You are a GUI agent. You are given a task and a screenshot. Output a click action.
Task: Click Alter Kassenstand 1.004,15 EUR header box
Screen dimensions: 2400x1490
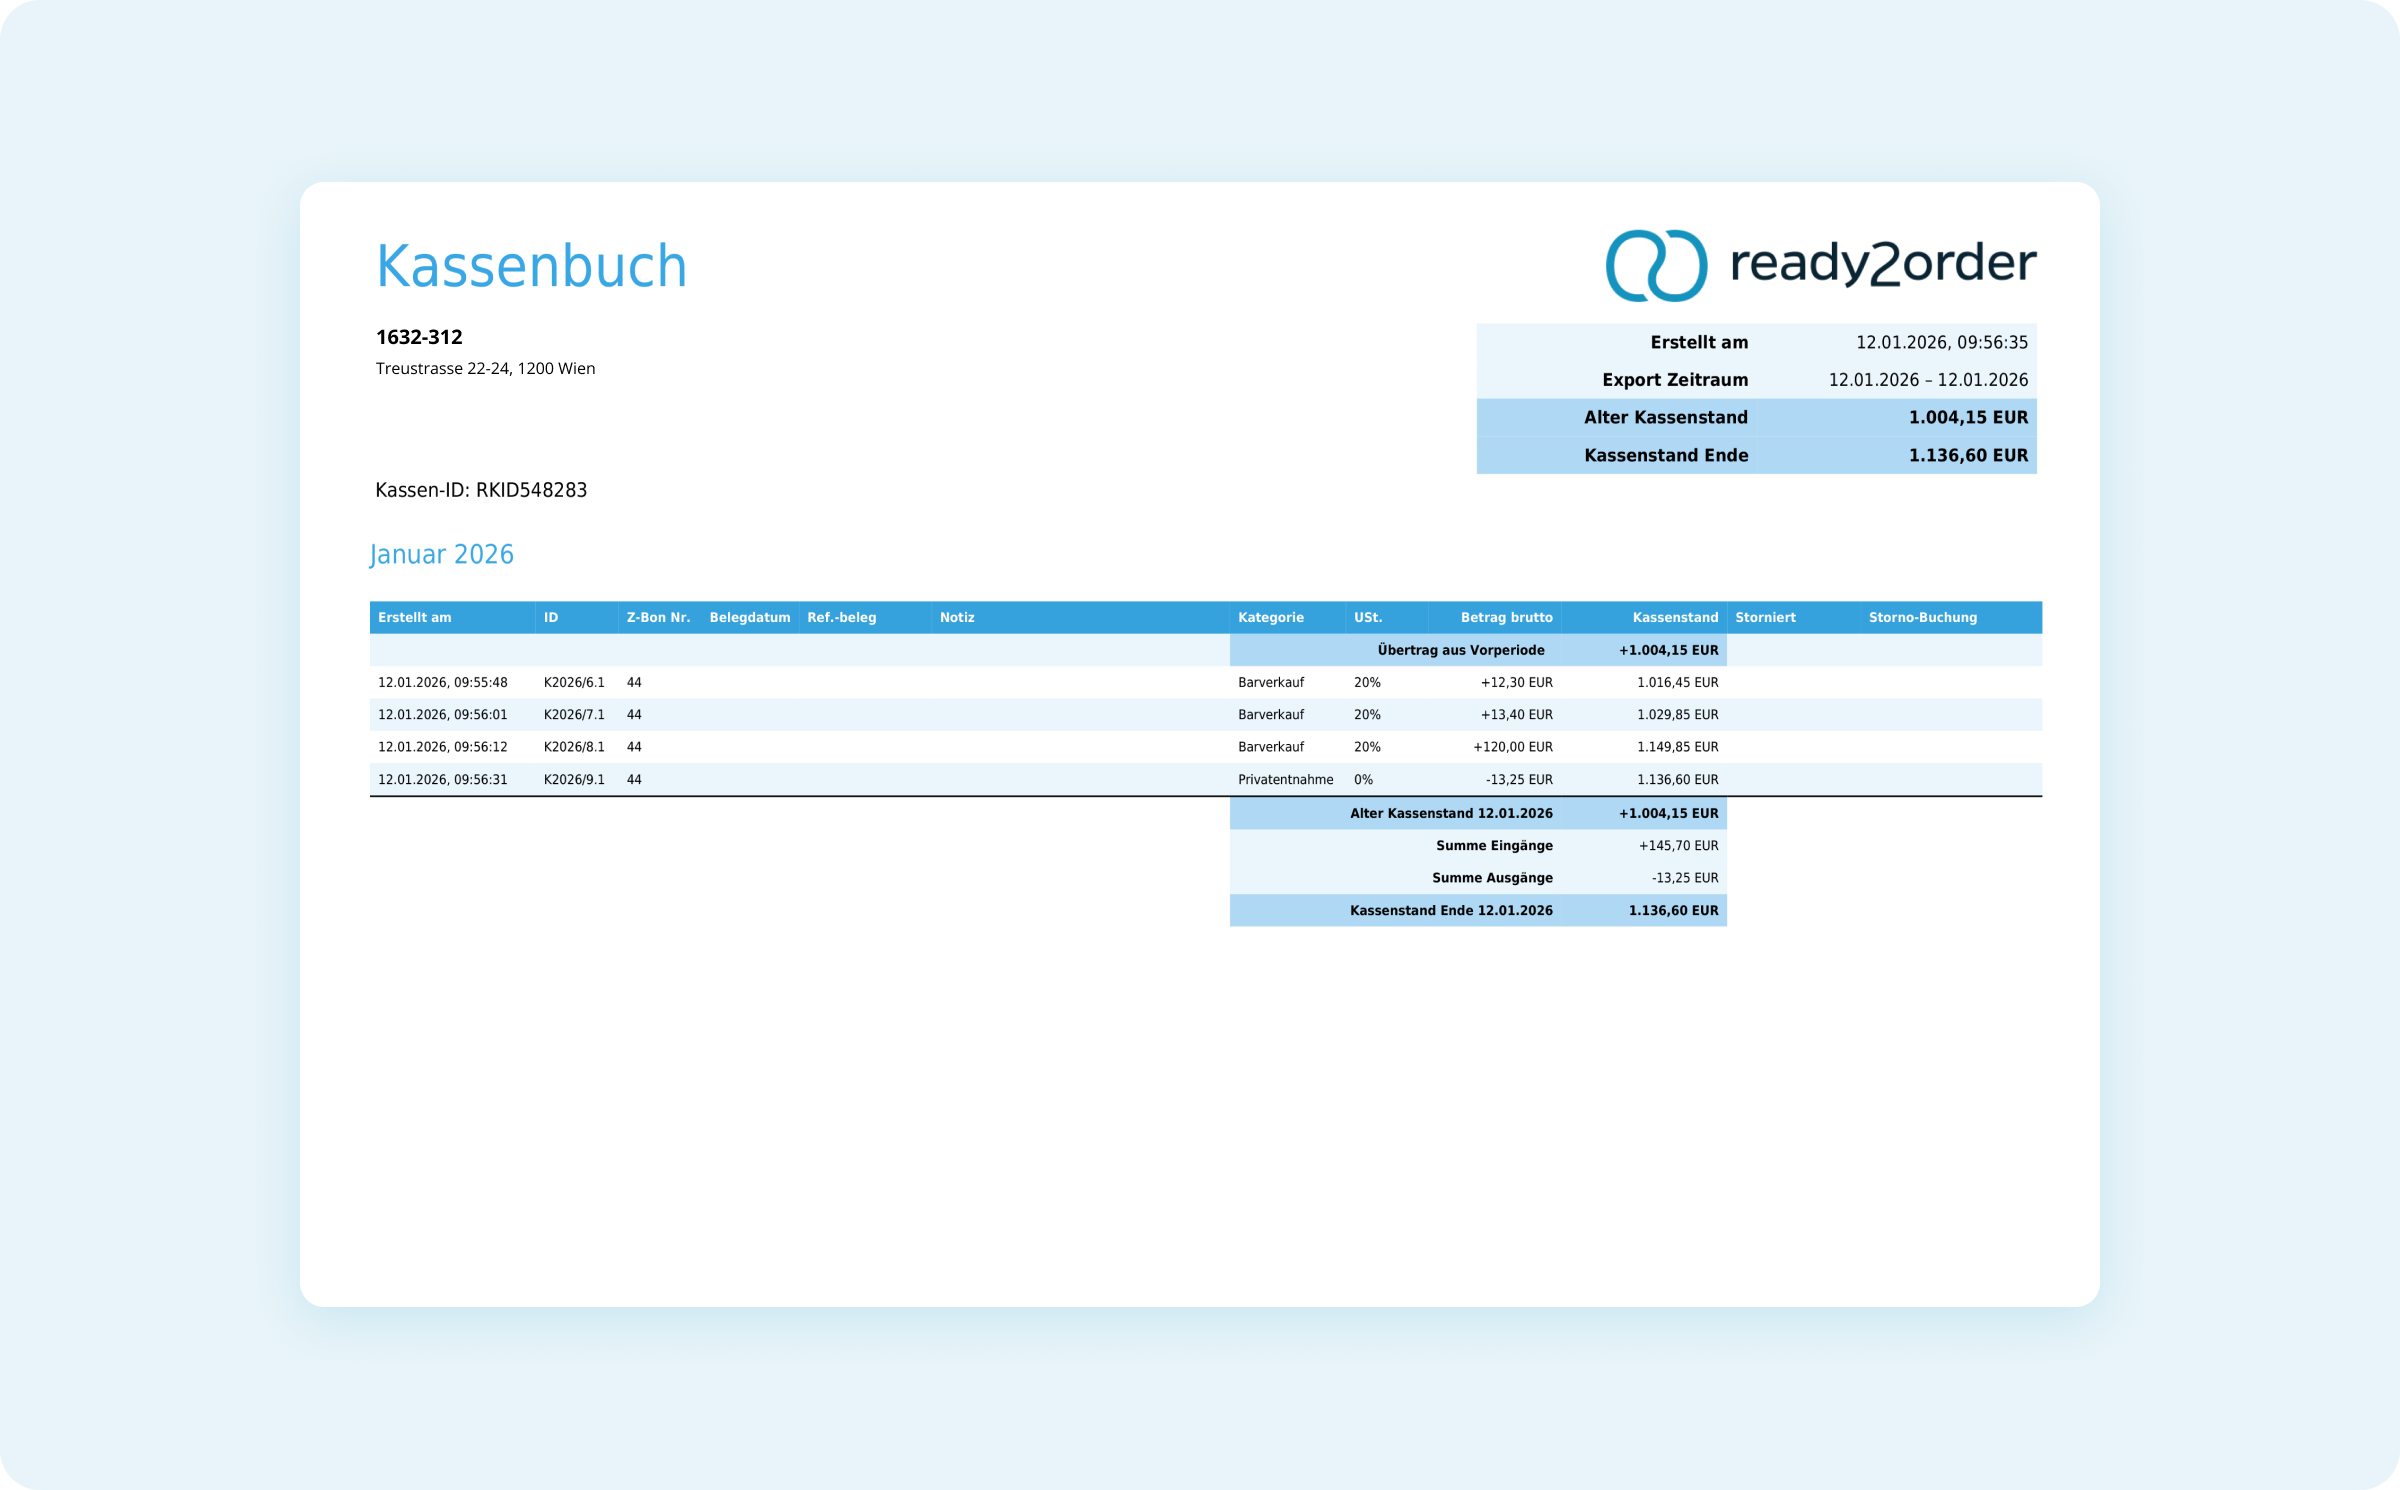tap(1756, 417)
